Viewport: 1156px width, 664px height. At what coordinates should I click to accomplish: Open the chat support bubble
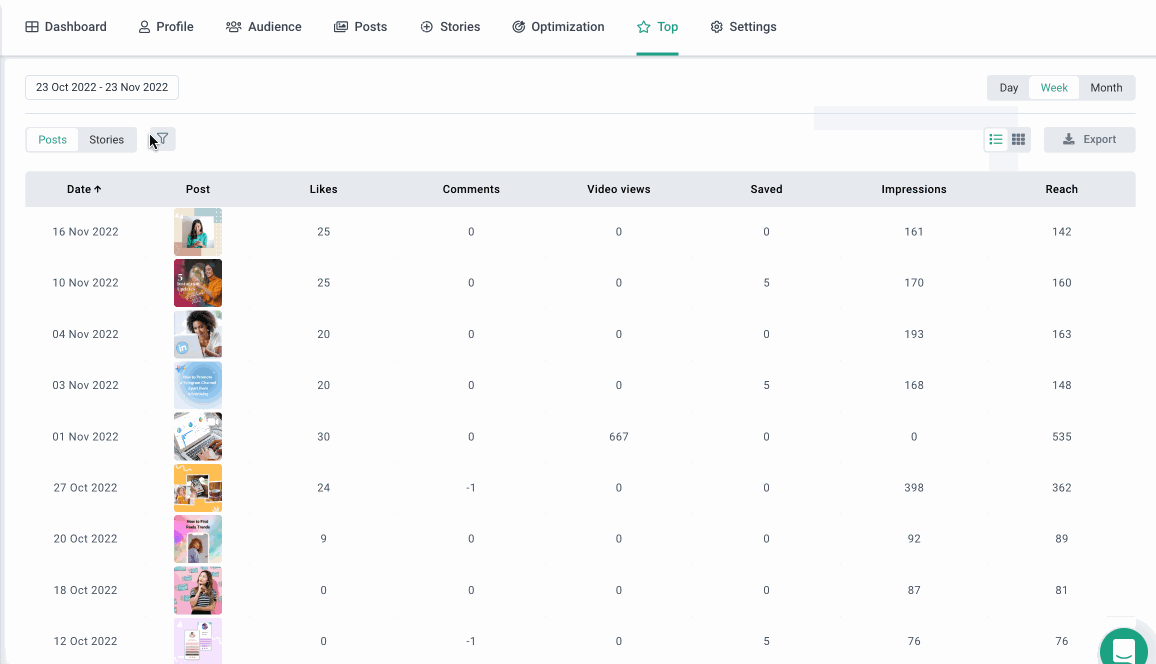(x=1123, y=648)
